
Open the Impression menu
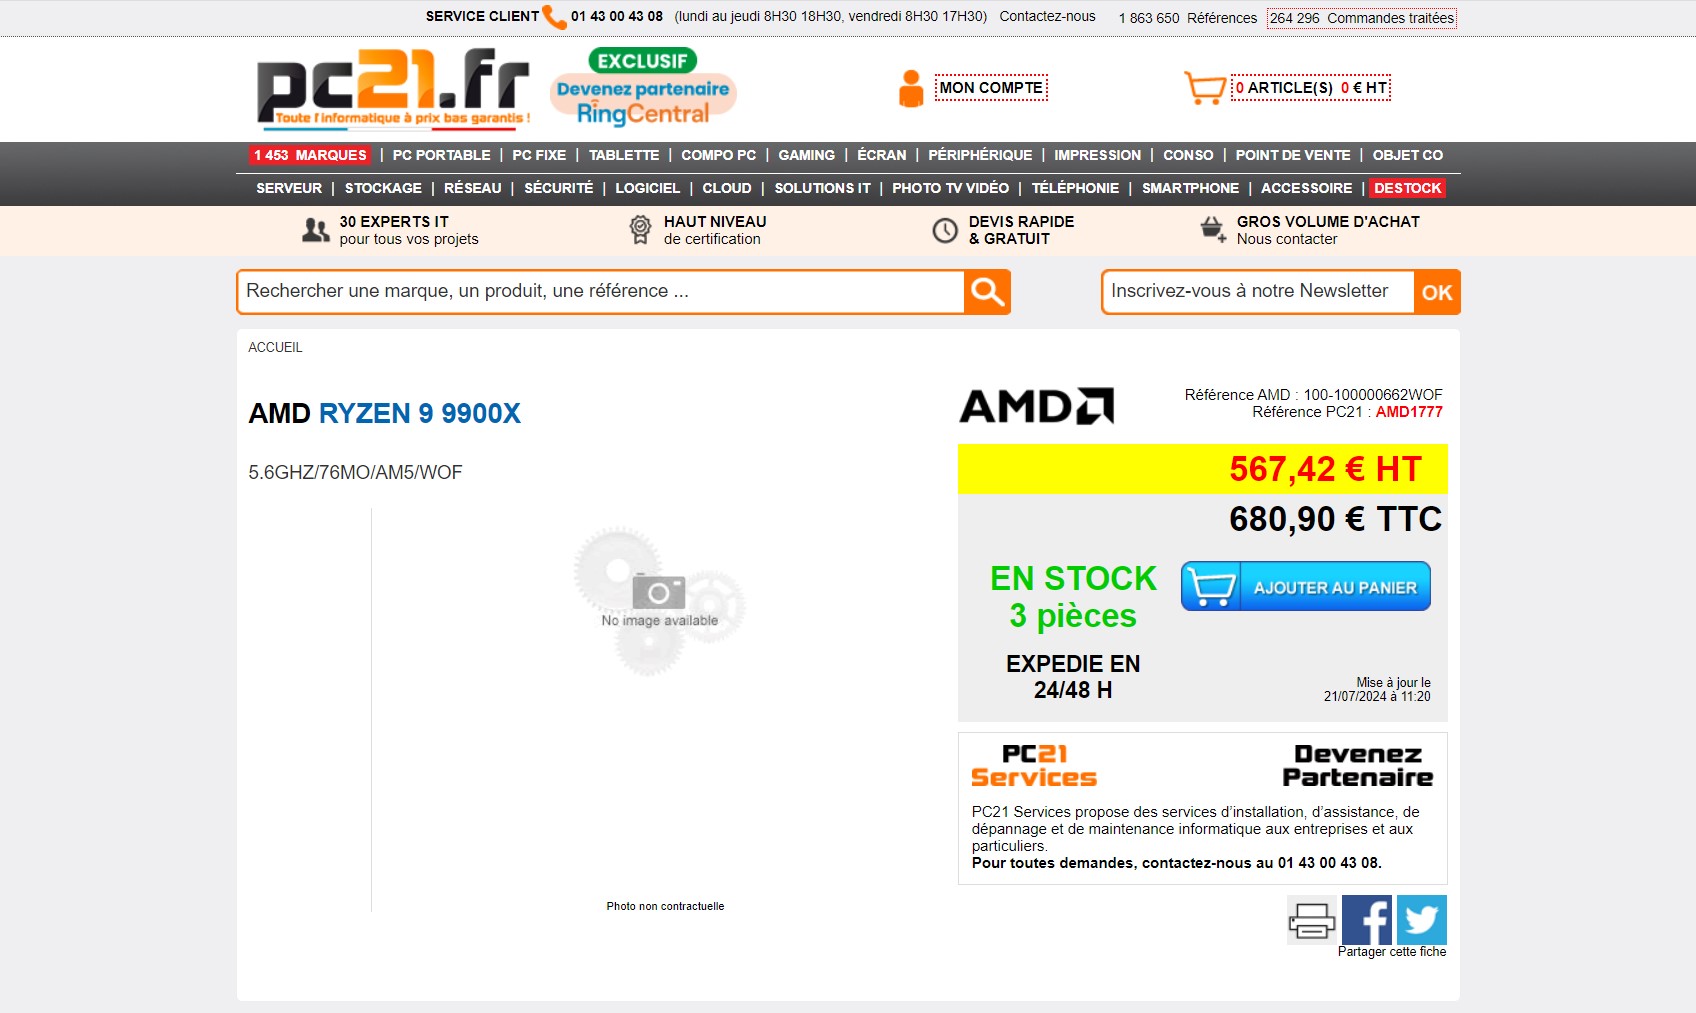pyautogui.click(x=1097, y=155)
